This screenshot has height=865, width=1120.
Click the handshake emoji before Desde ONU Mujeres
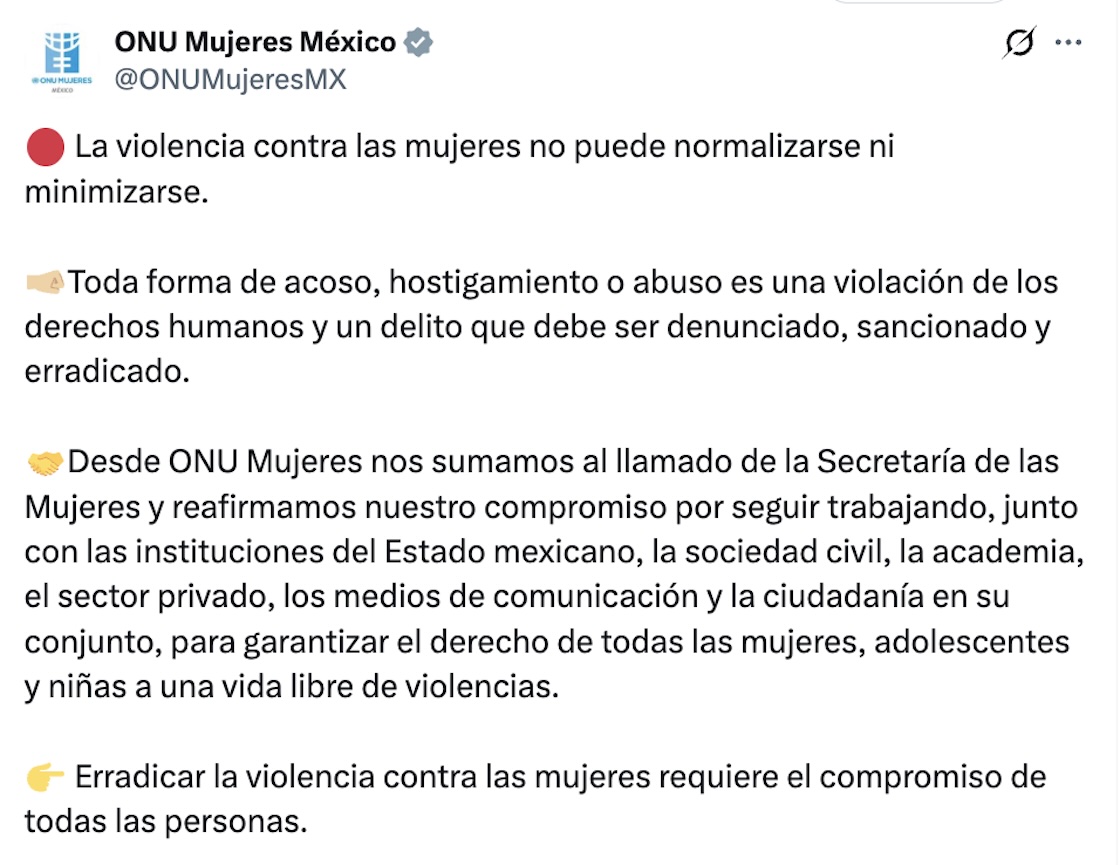click(x=45, y=461)
